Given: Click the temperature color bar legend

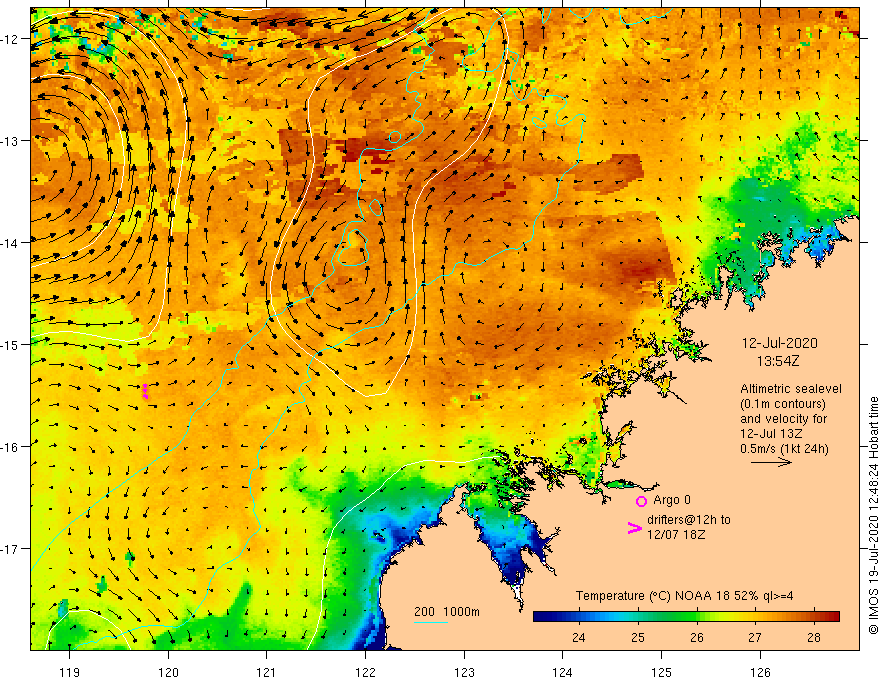Looking at the screenshot, I should (x=686, y=616).
